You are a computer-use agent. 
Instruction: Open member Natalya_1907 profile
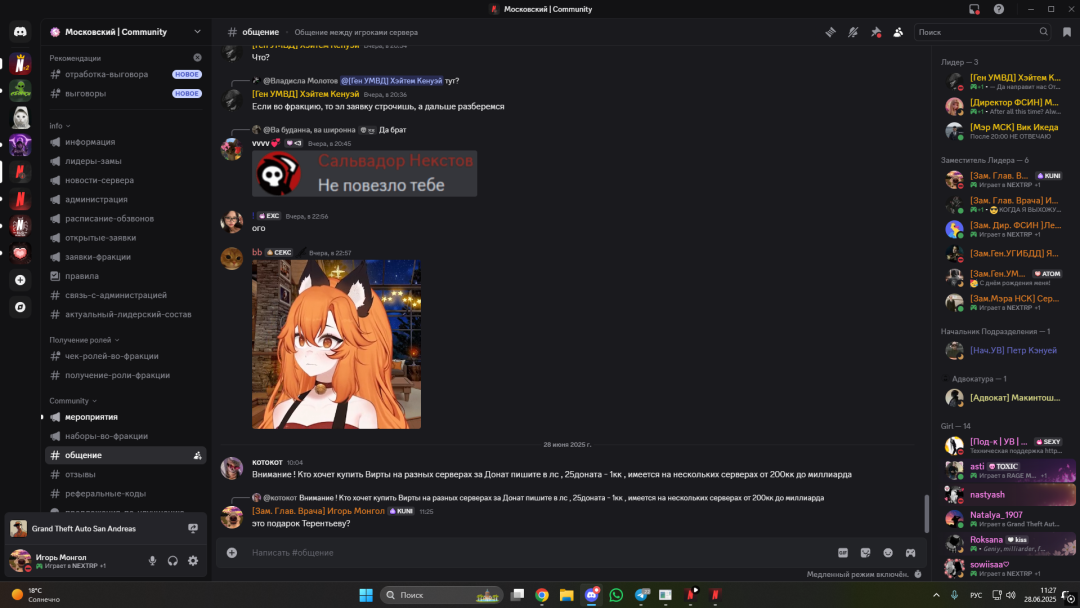click(x=1007, y=518)
